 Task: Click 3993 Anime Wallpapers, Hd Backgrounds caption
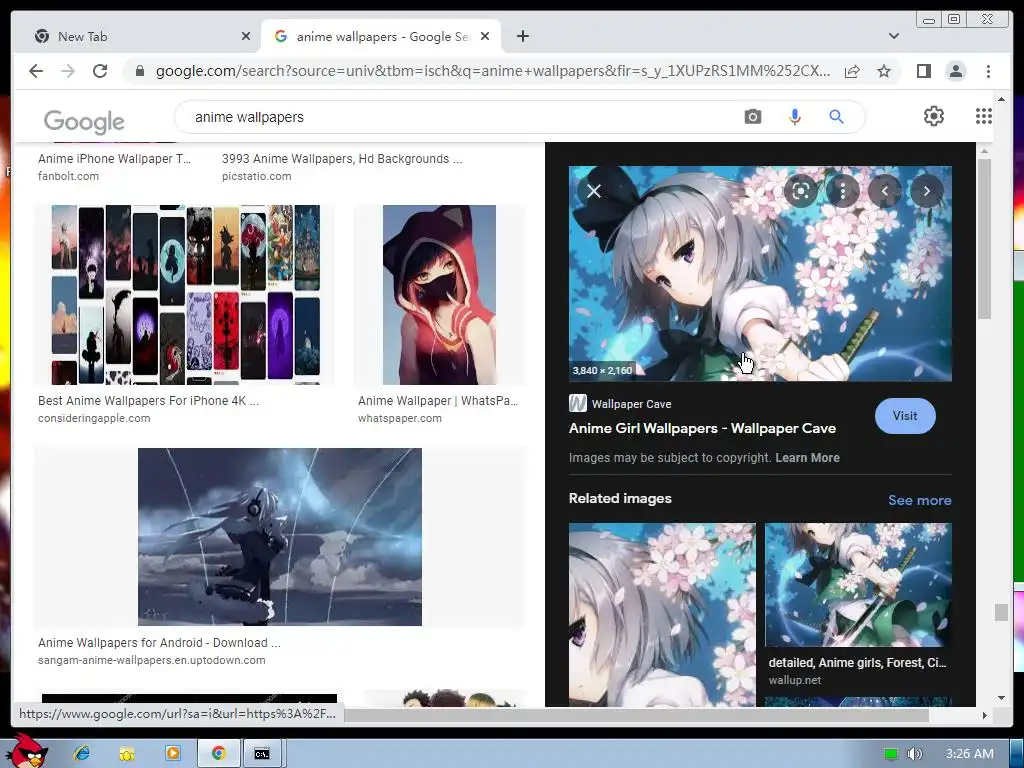[342, 159]
